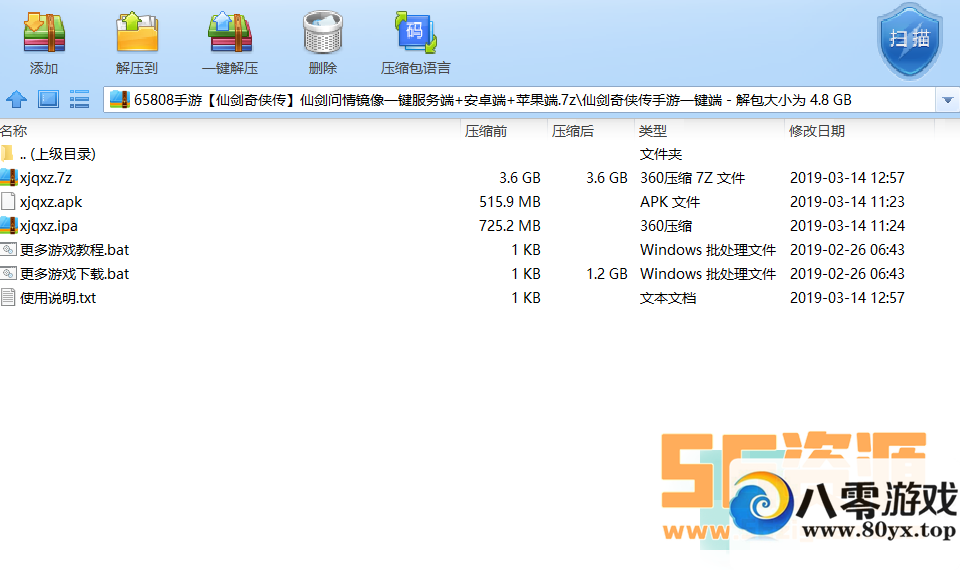The image size is (960, 570).
Task: Click the date of 更多游戏教程.bat row
Action: point(847,250)
